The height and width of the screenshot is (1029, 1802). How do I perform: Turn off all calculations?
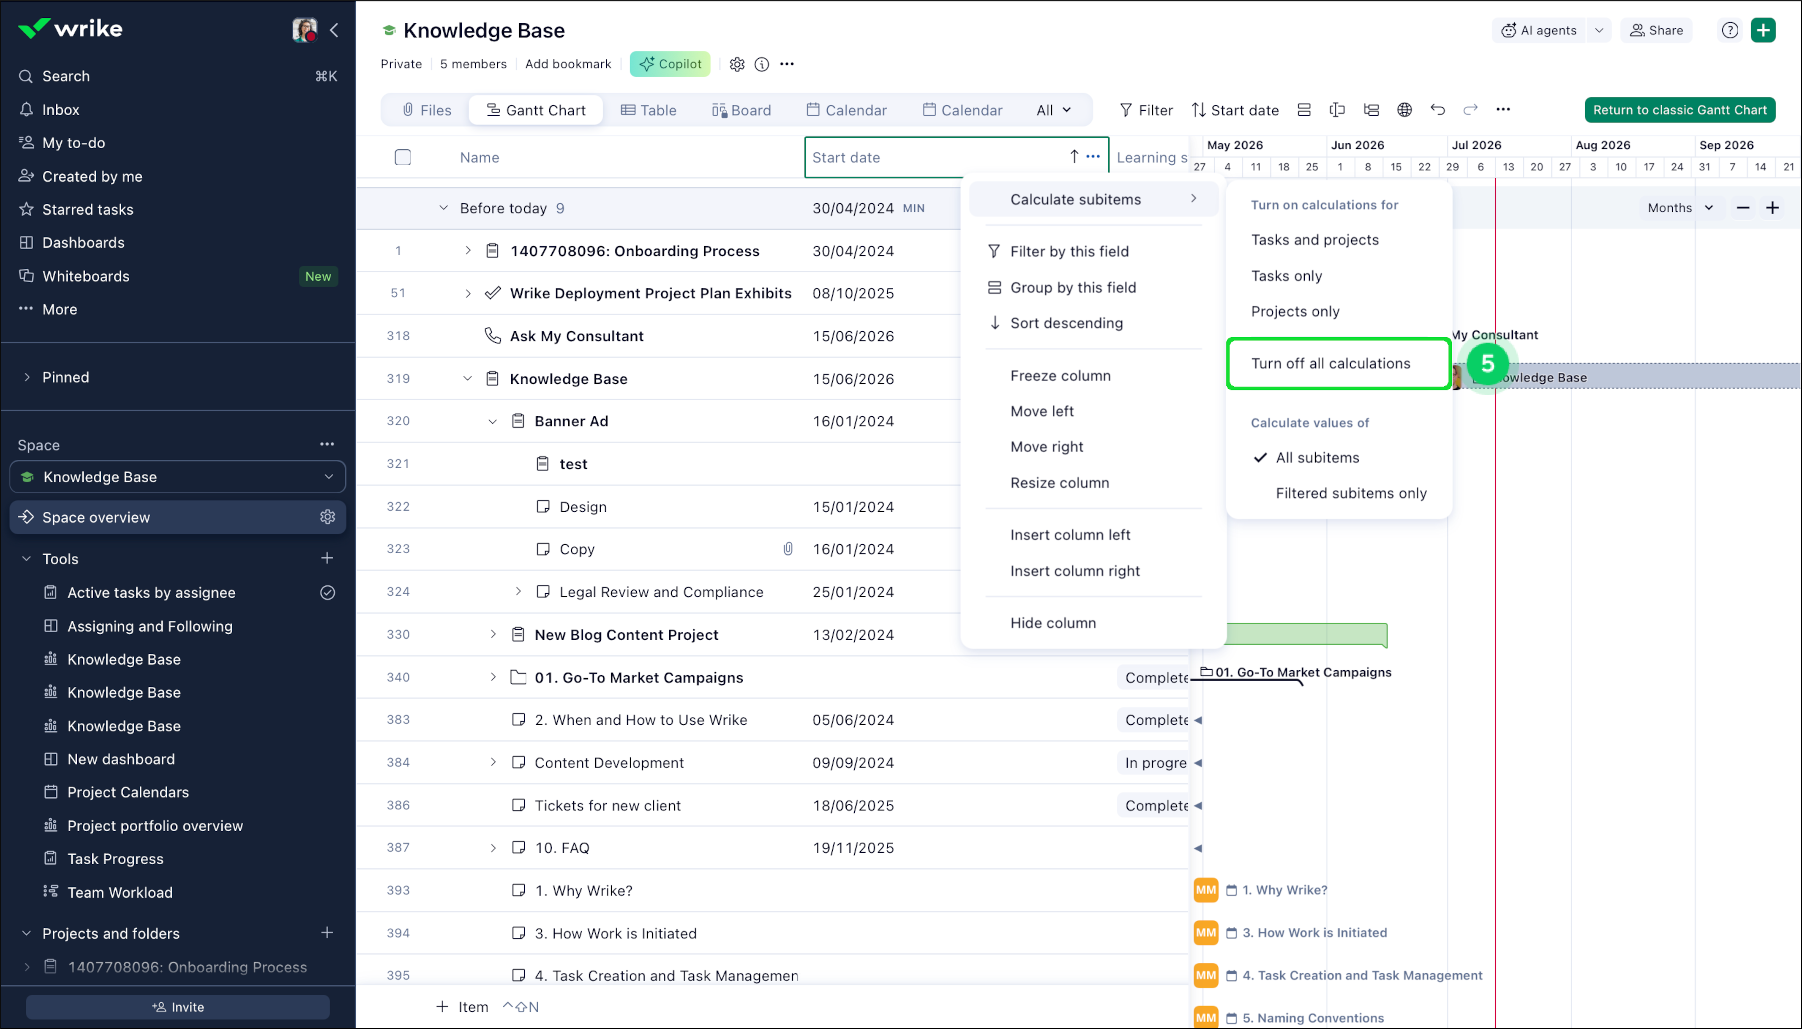pos(1338,364)
